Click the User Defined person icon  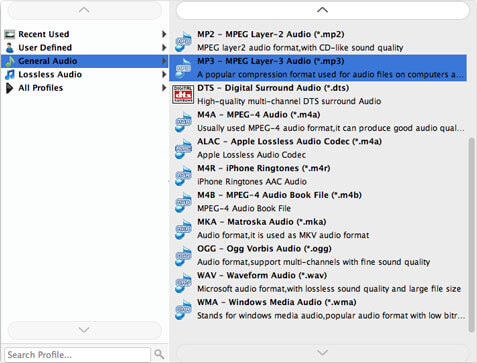tap(10, 48)
